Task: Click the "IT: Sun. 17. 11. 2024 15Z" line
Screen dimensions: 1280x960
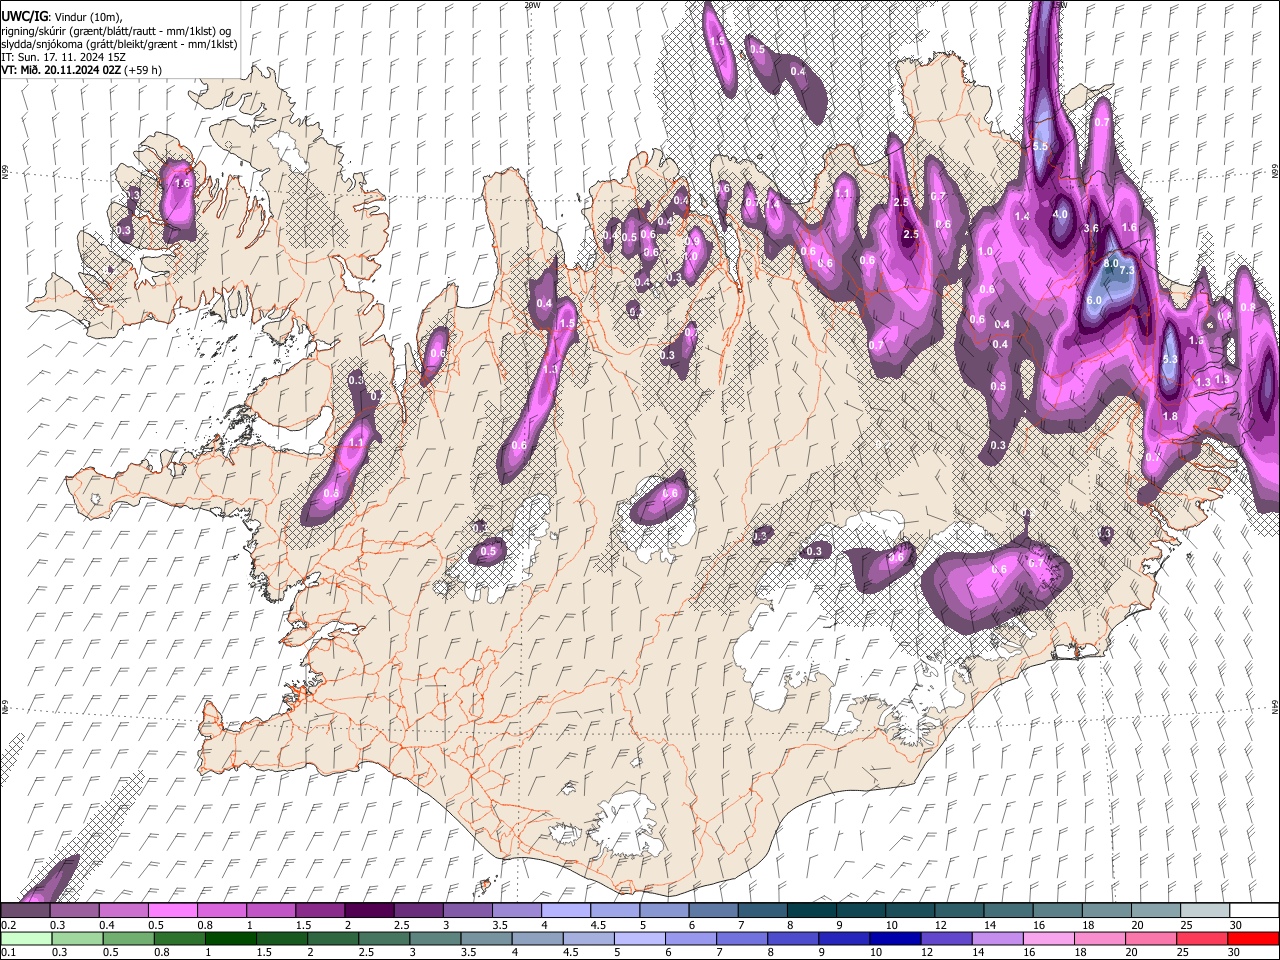Action: (63, 57)
